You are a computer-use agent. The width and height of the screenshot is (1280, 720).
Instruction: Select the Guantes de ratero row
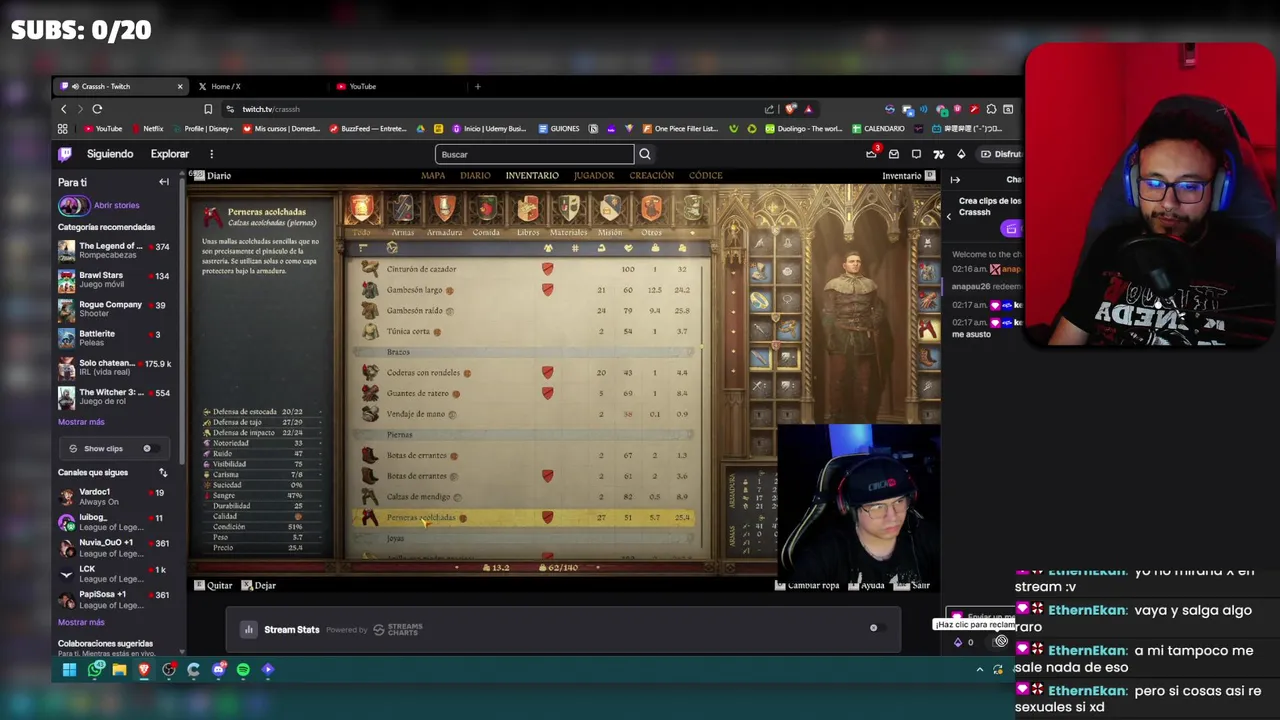(x=525, y=393)
